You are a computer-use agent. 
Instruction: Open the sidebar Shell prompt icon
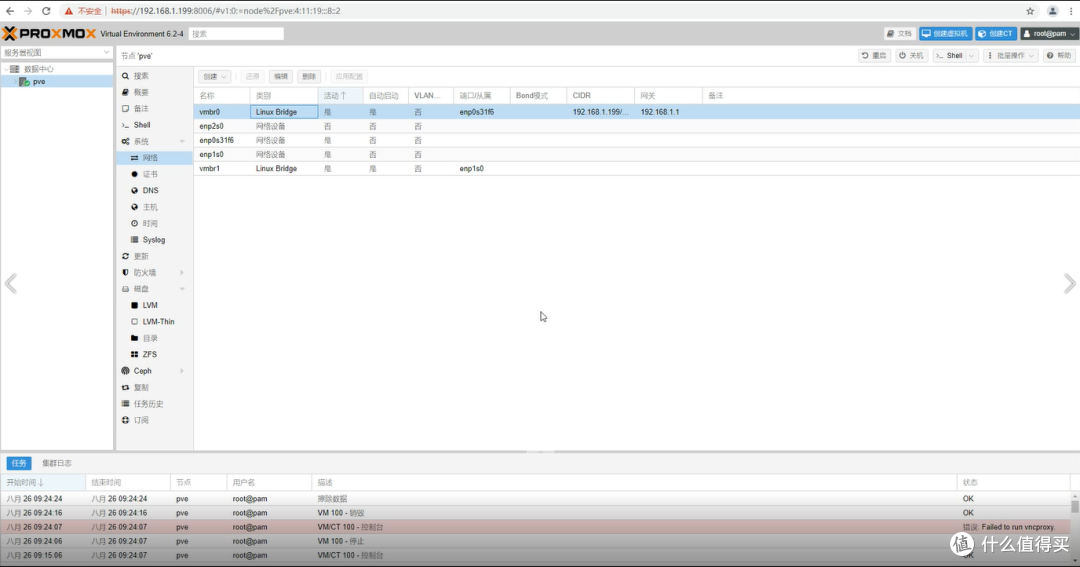(x=125, y=125)
